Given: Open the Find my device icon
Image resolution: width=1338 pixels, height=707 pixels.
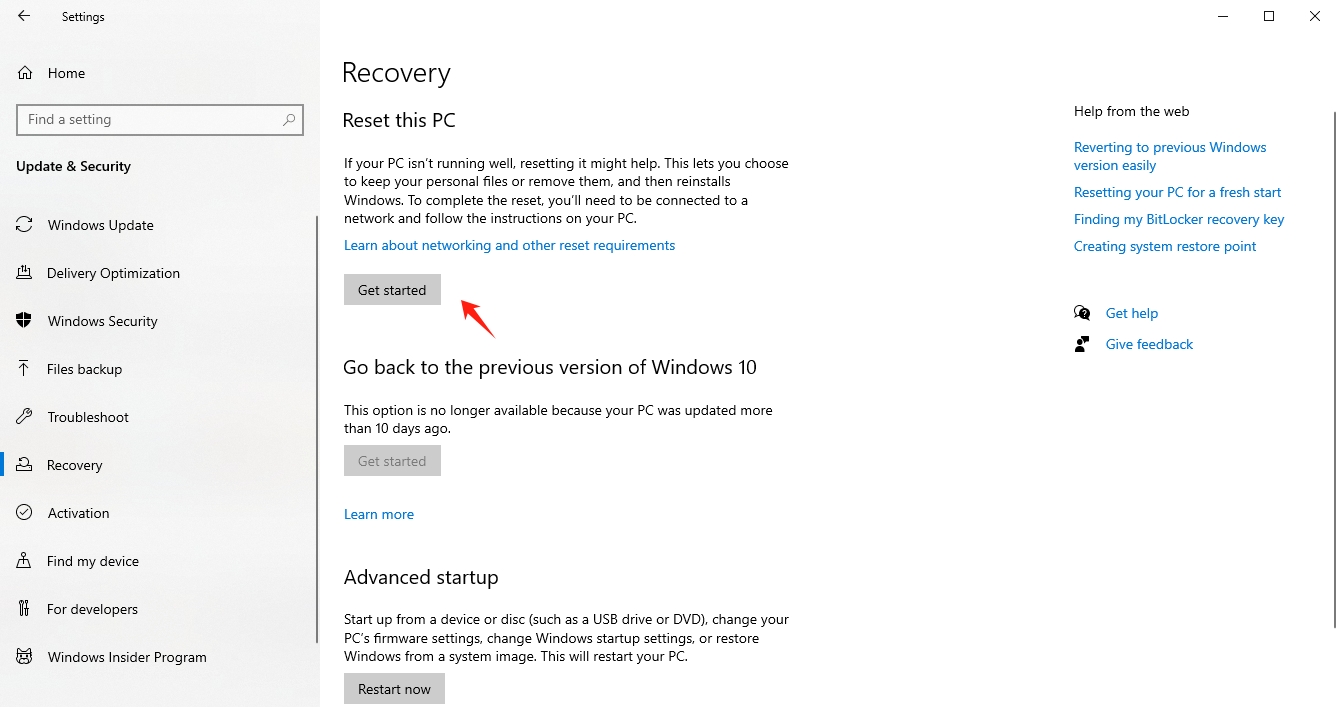Looking at the screenshot, I should coord(25,561).
